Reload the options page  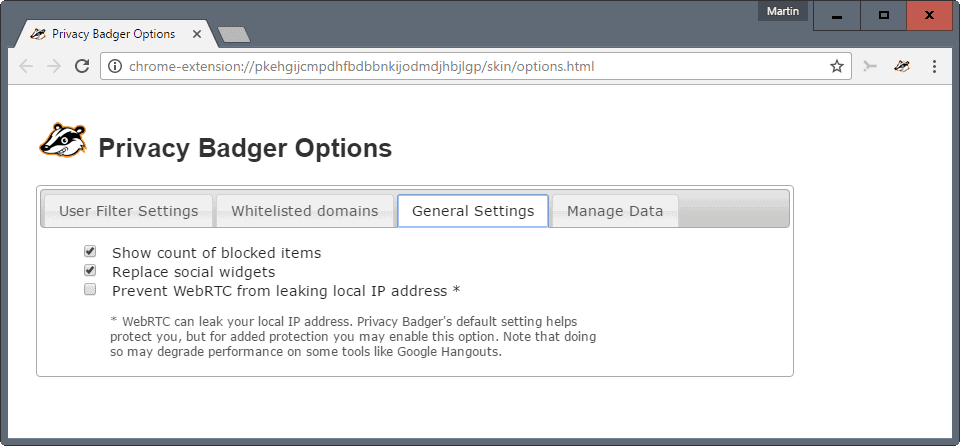82,66
